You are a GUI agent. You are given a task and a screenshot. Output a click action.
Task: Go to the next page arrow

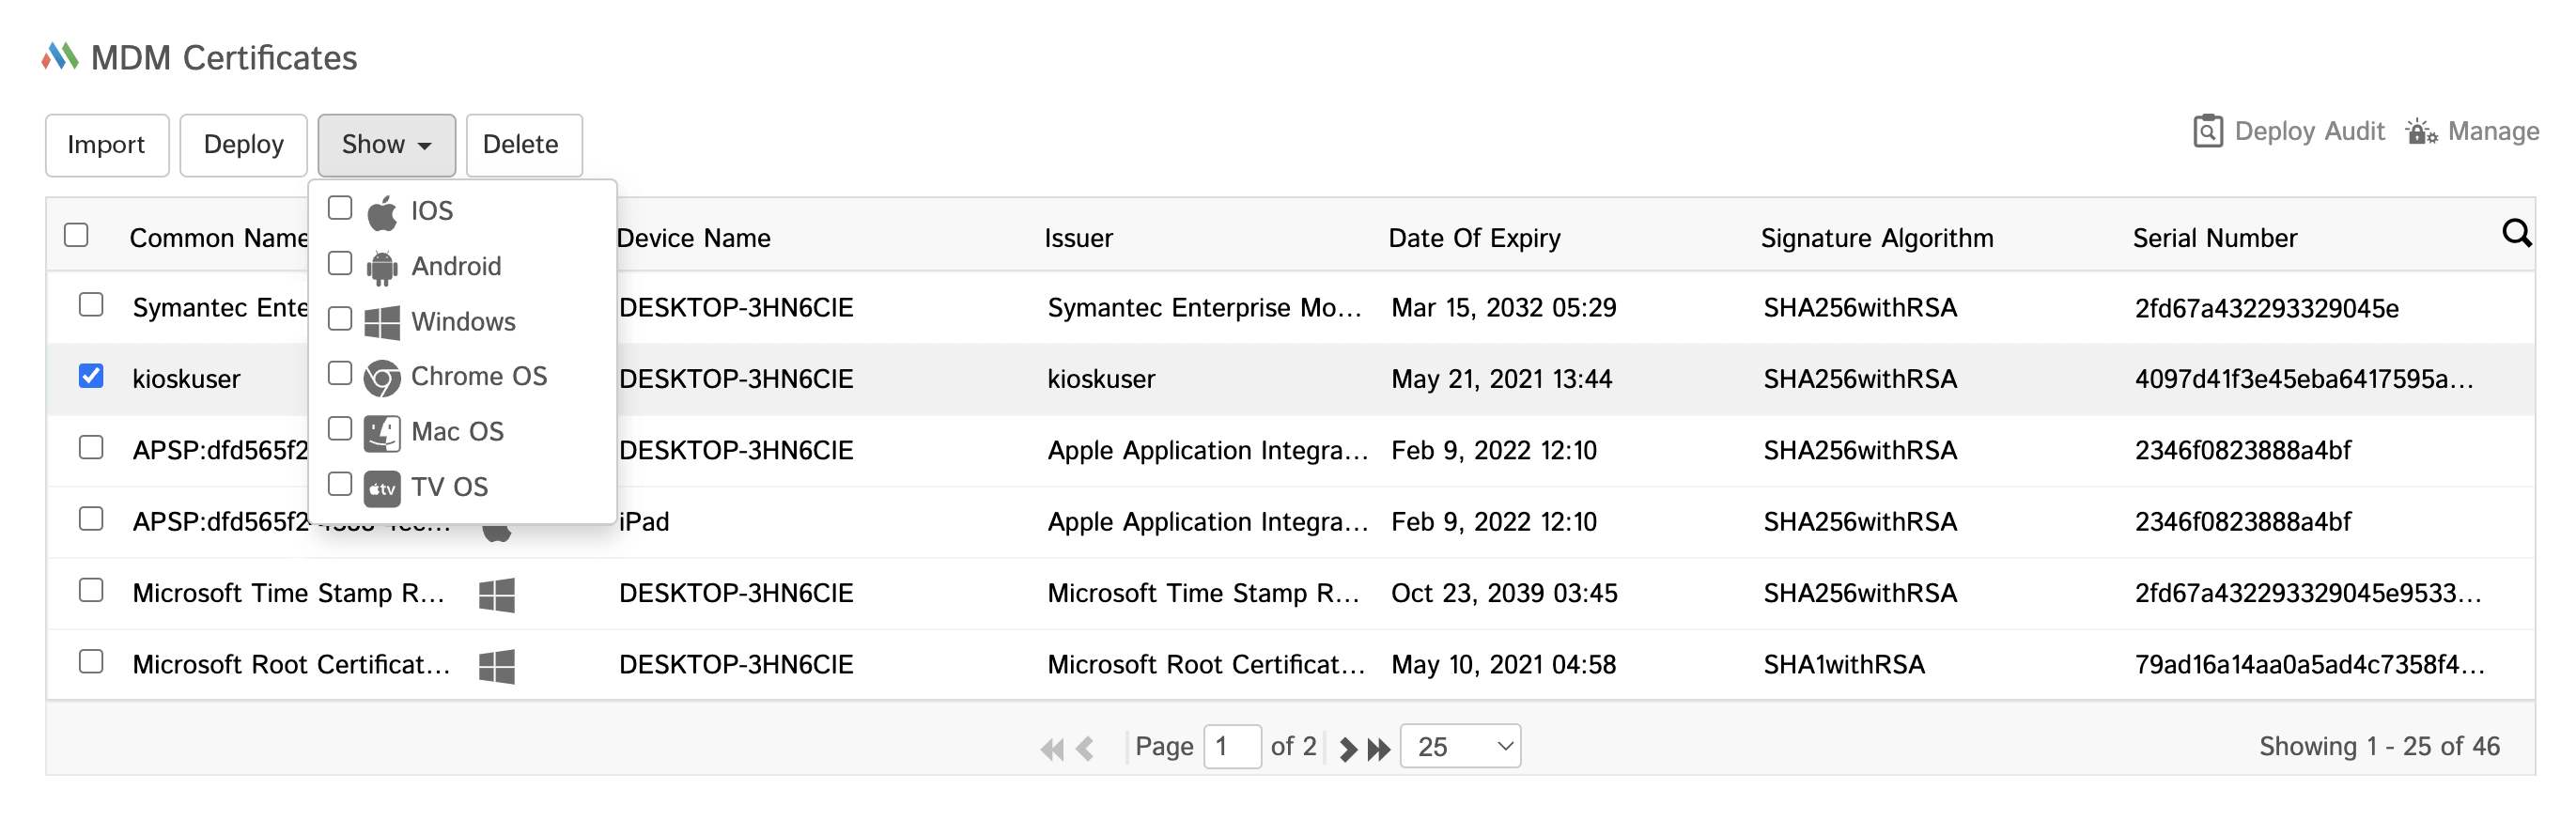click(x=1347, y=748)
